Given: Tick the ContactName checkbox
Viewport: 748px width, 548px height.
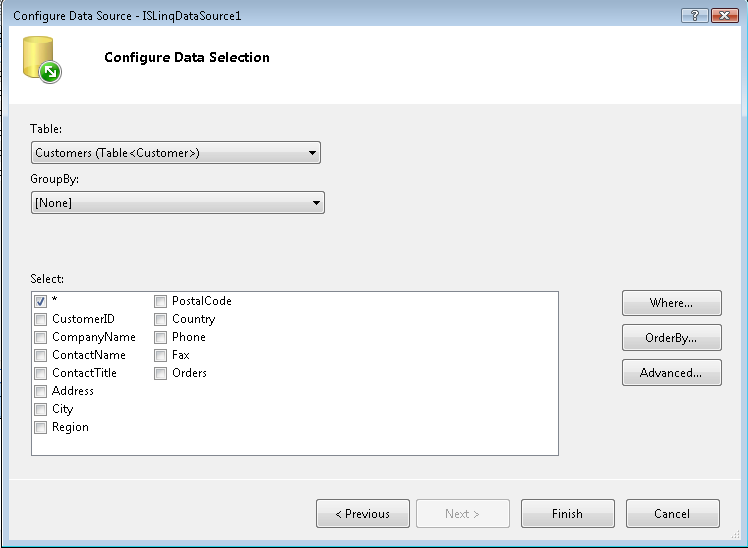Looking at the screenshot, I should pyautogui.click(x=41, y=355).
